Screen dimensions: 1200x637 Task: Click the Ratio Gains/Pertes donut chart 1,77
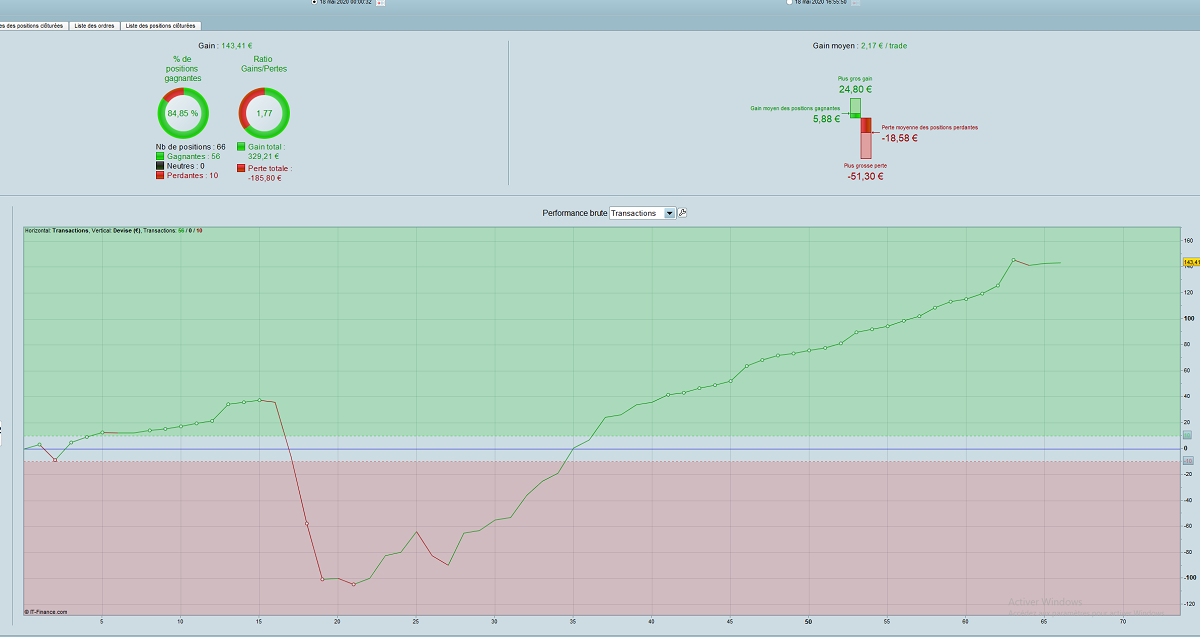click(264, 114)
